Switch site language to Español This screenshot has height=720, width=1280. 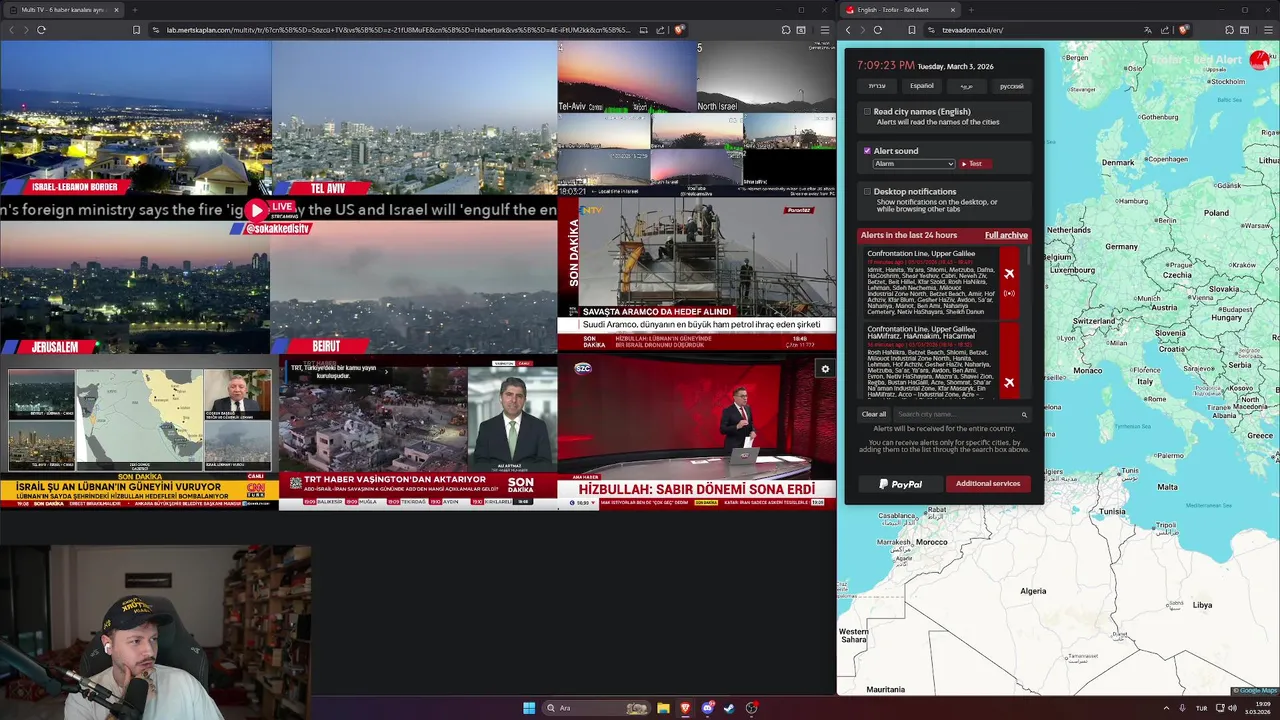click(x=921, y=86)
